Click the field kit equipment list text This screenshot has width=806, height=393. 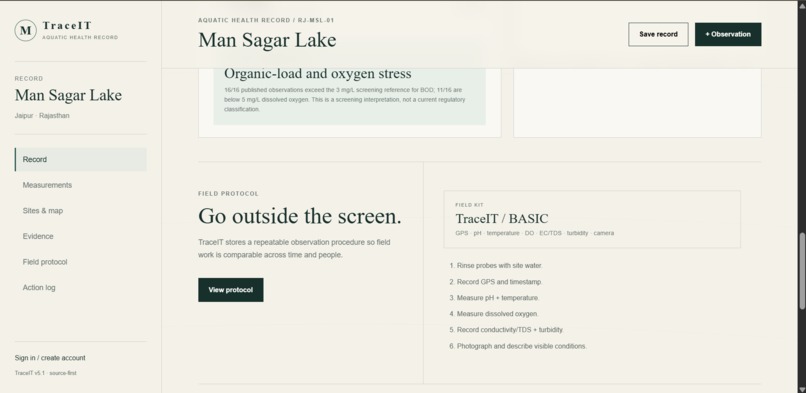(x=535, y=233)
